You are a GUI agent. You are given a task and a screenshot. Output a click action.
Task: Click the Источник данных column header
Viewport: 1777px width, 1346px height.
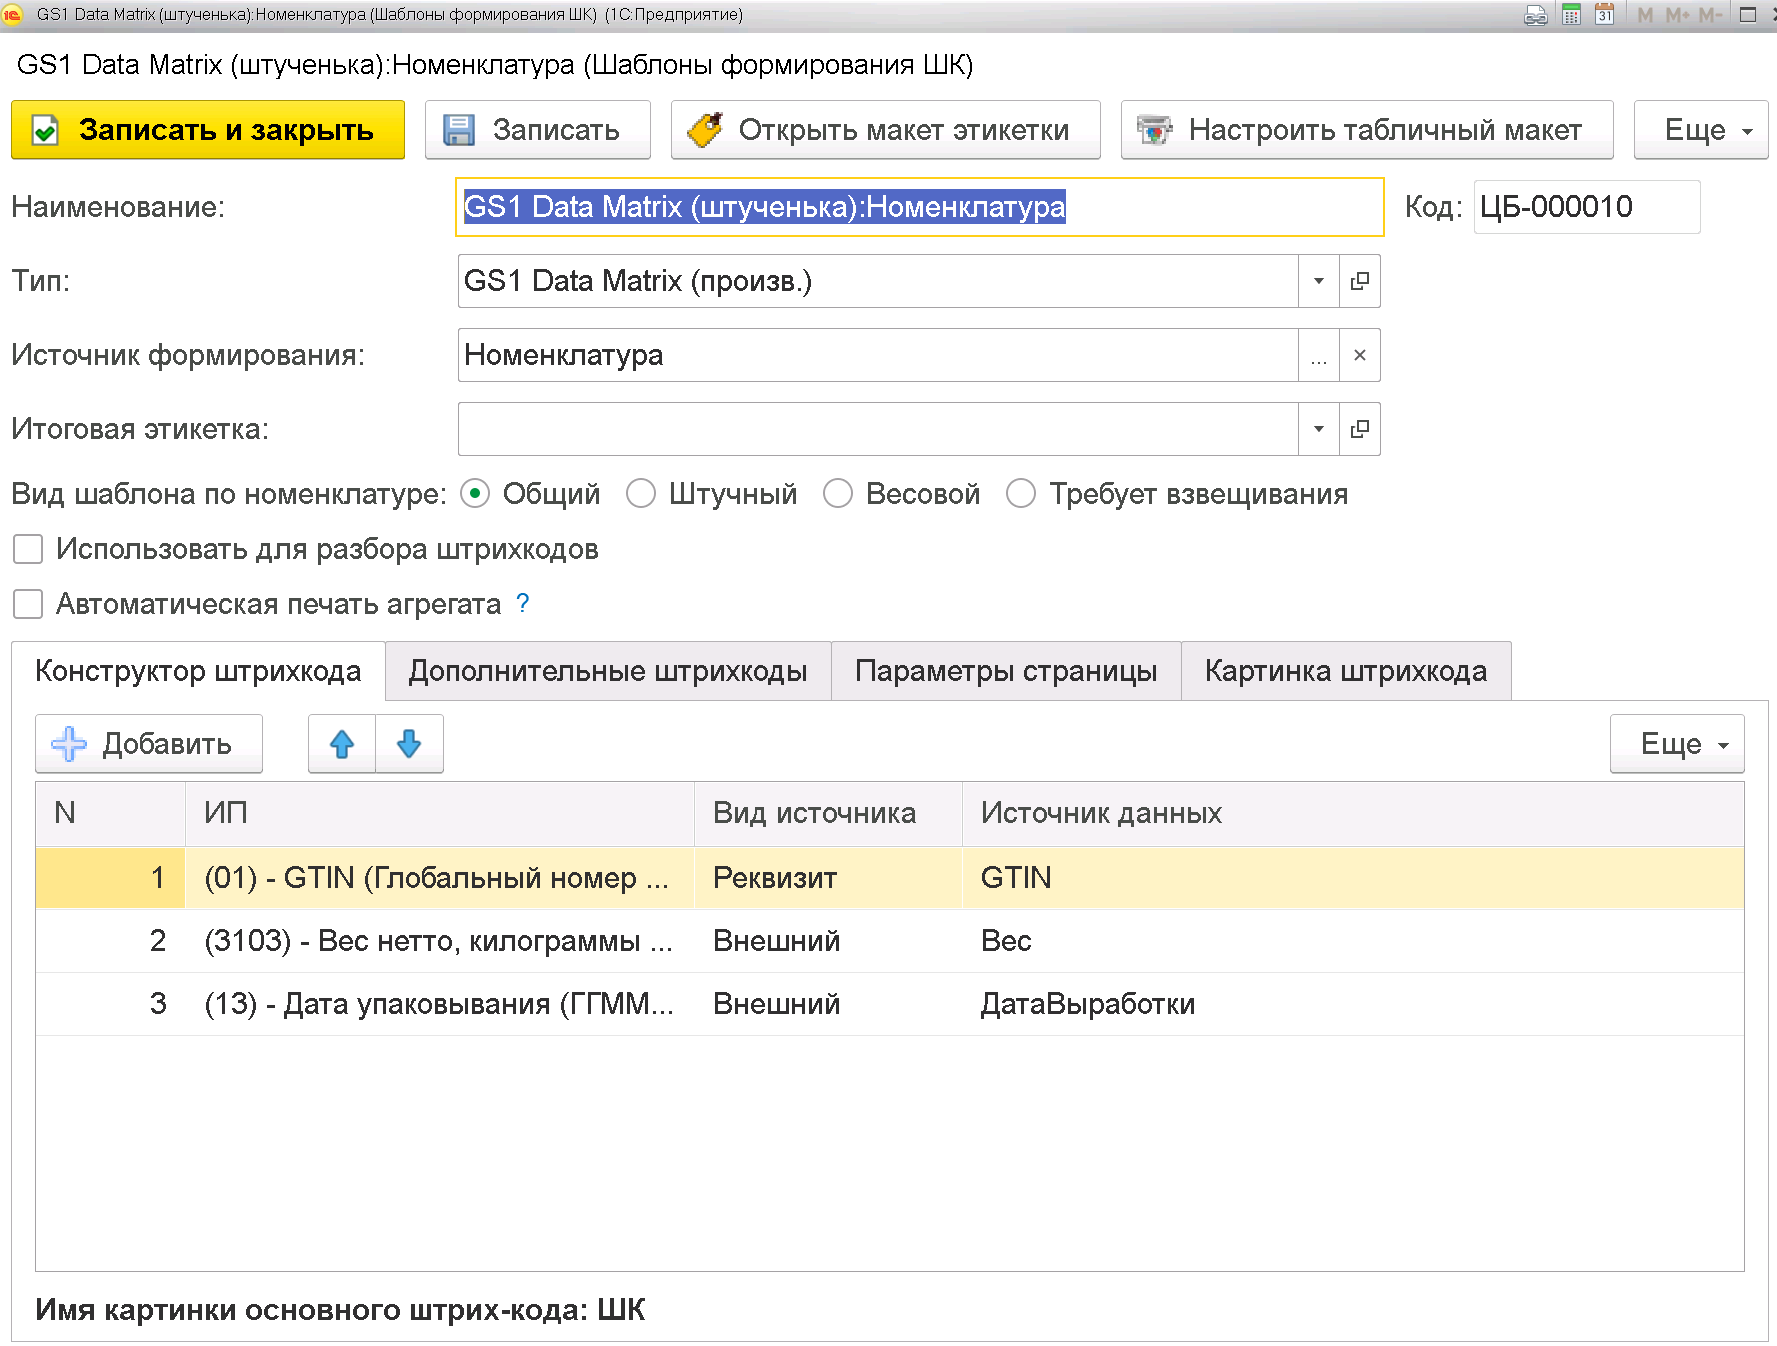tap(1353, 813)
